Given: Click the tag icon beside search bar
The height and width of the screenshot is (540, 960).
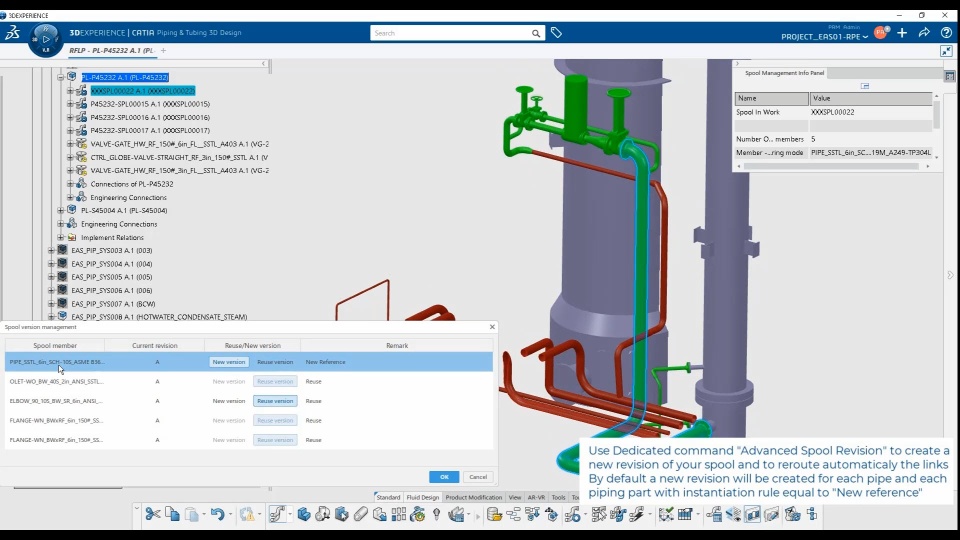Looking at the screenshot, I should pyautogui.click(x=556, y=32).
